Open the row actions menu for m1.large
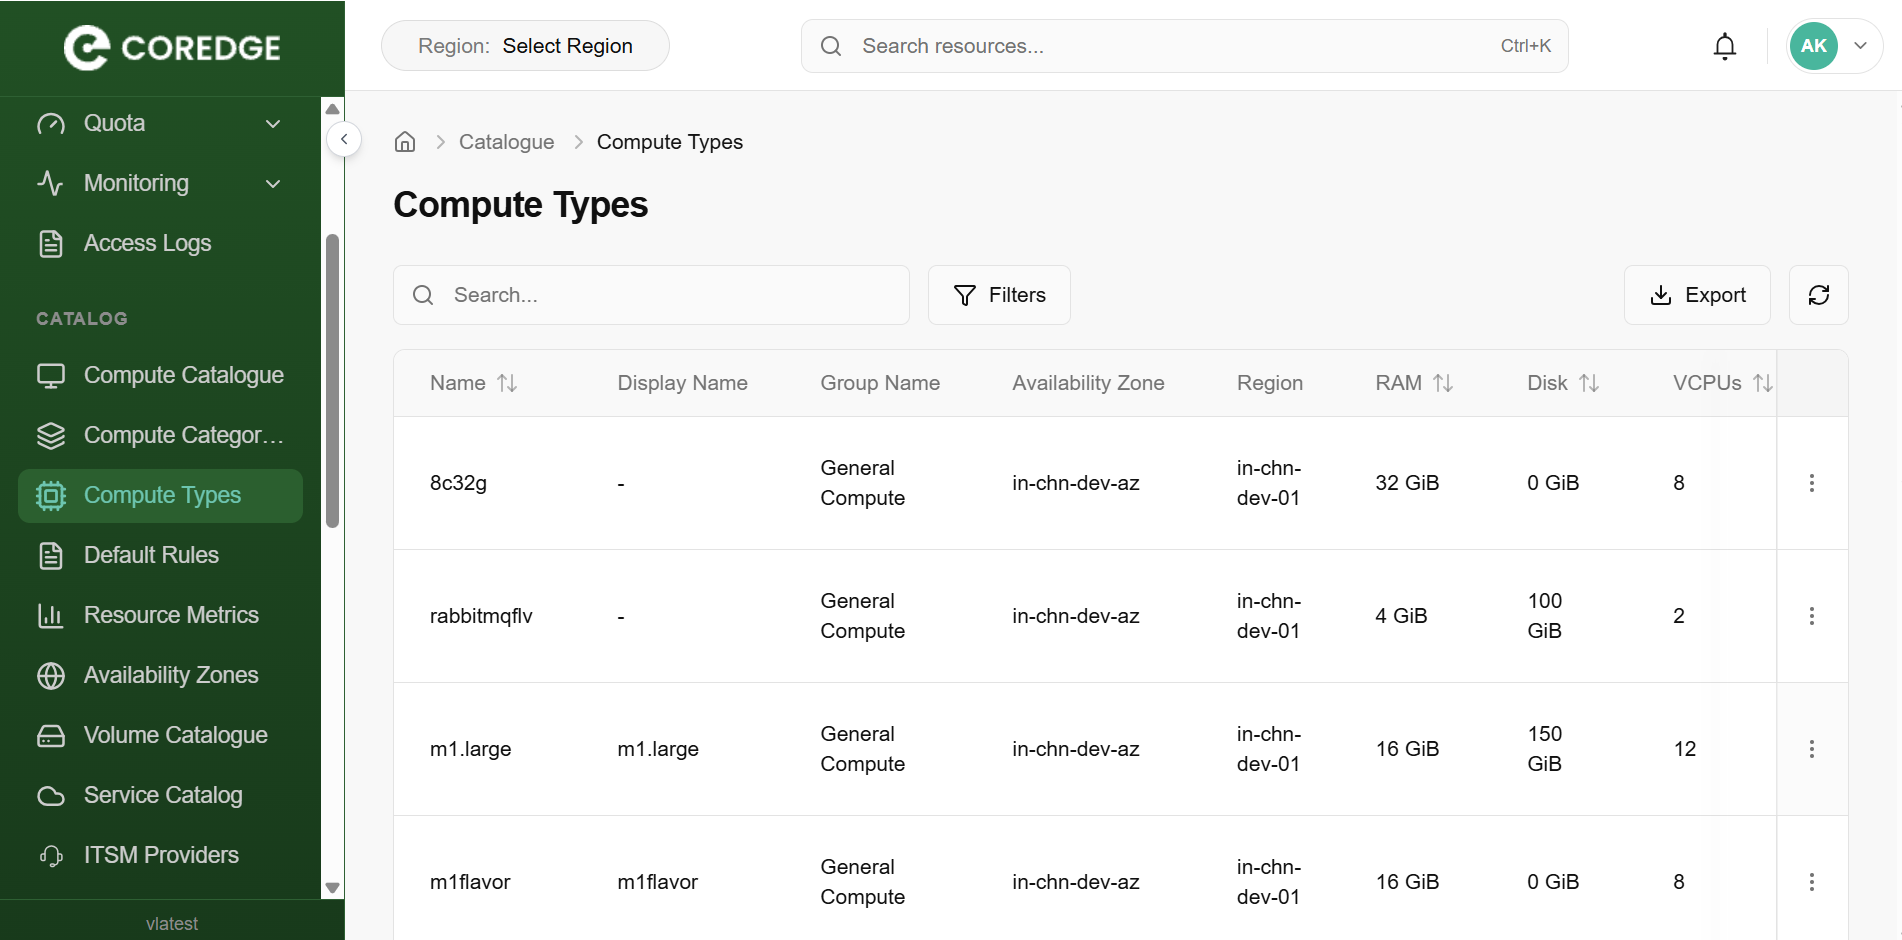 click(x=1811, y=749)
